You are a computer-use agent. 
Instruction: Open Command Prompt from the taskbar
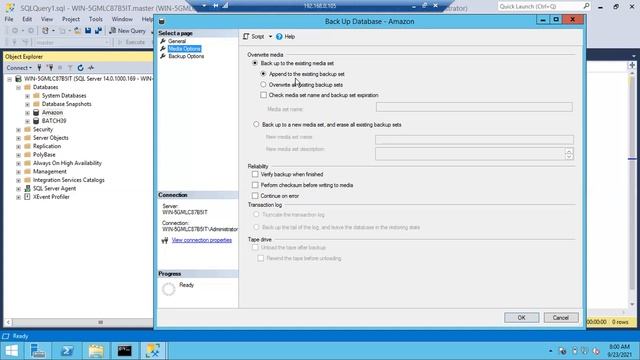point(124,351)
